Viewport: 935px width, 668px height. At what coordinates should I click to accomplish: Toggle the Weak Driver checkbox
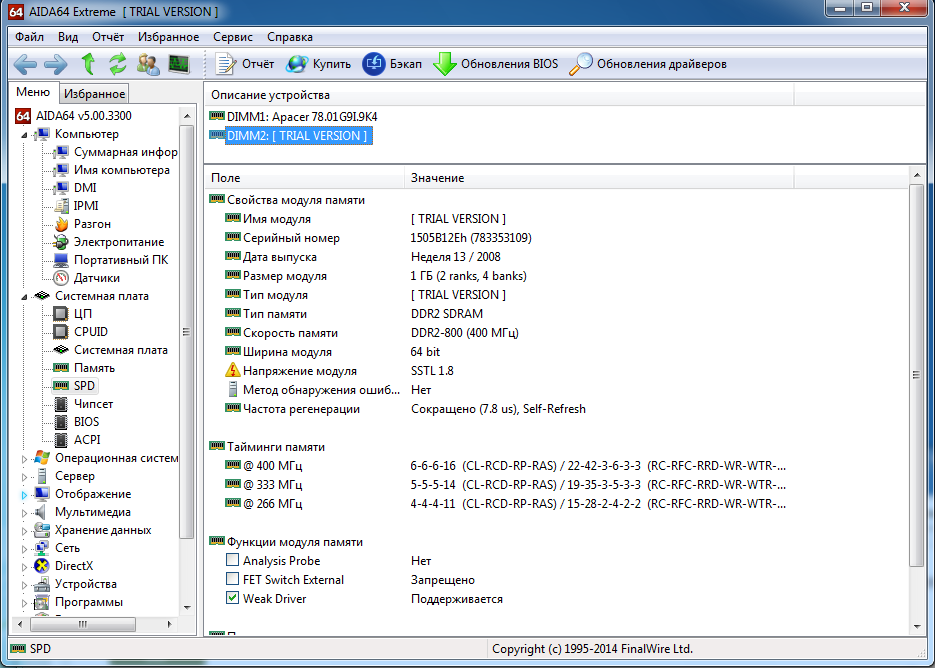(233, 599)
